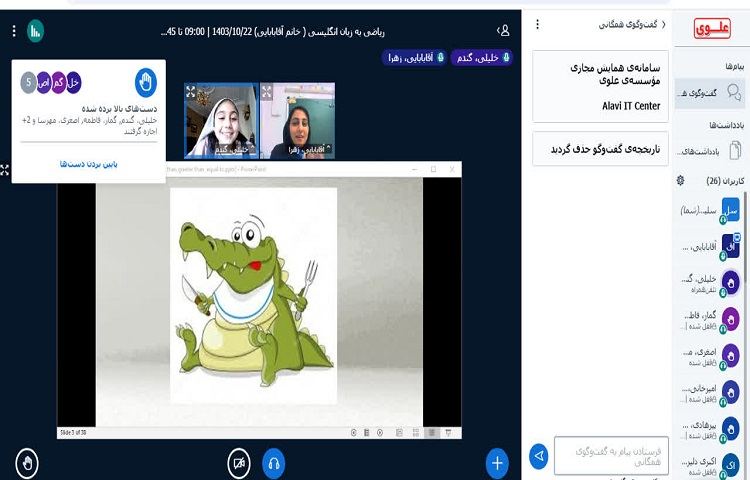Click the پیام‌ها messages heading

[735, 66]
